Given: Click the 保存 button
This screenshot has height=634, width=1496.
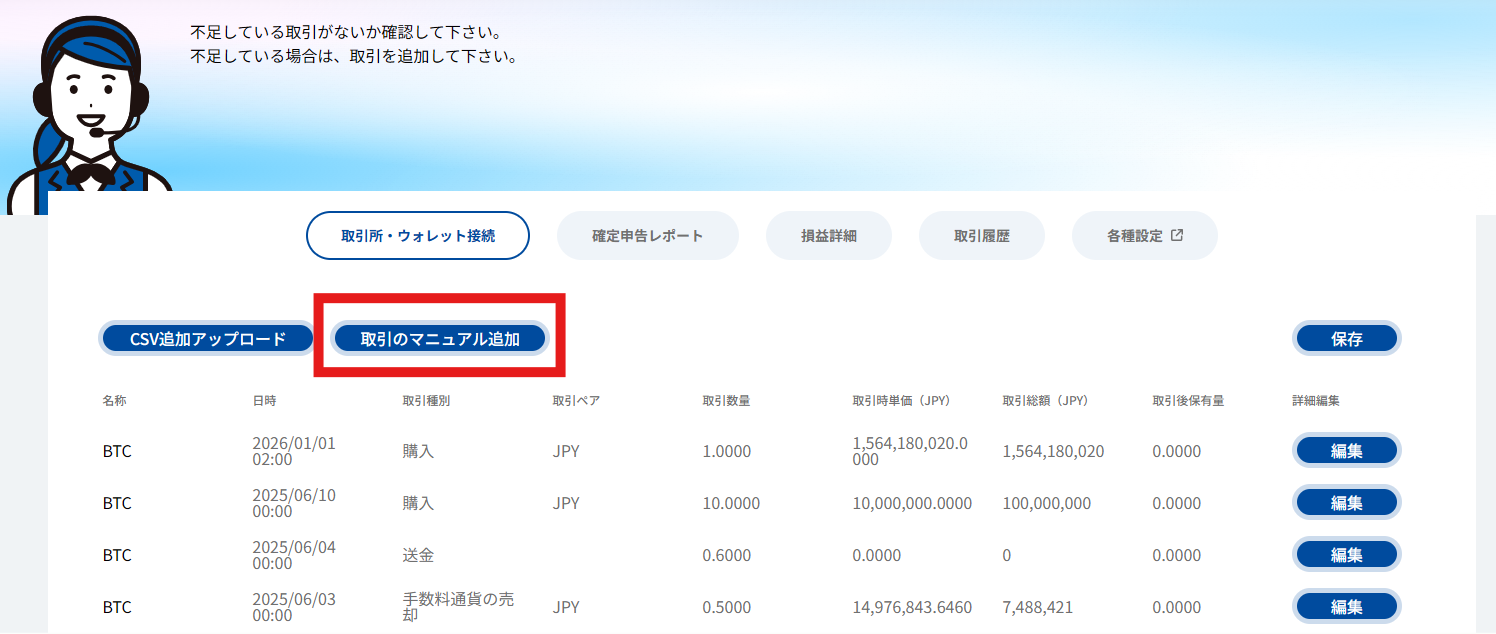Looking at the screenshot, I should (1346, 339).
